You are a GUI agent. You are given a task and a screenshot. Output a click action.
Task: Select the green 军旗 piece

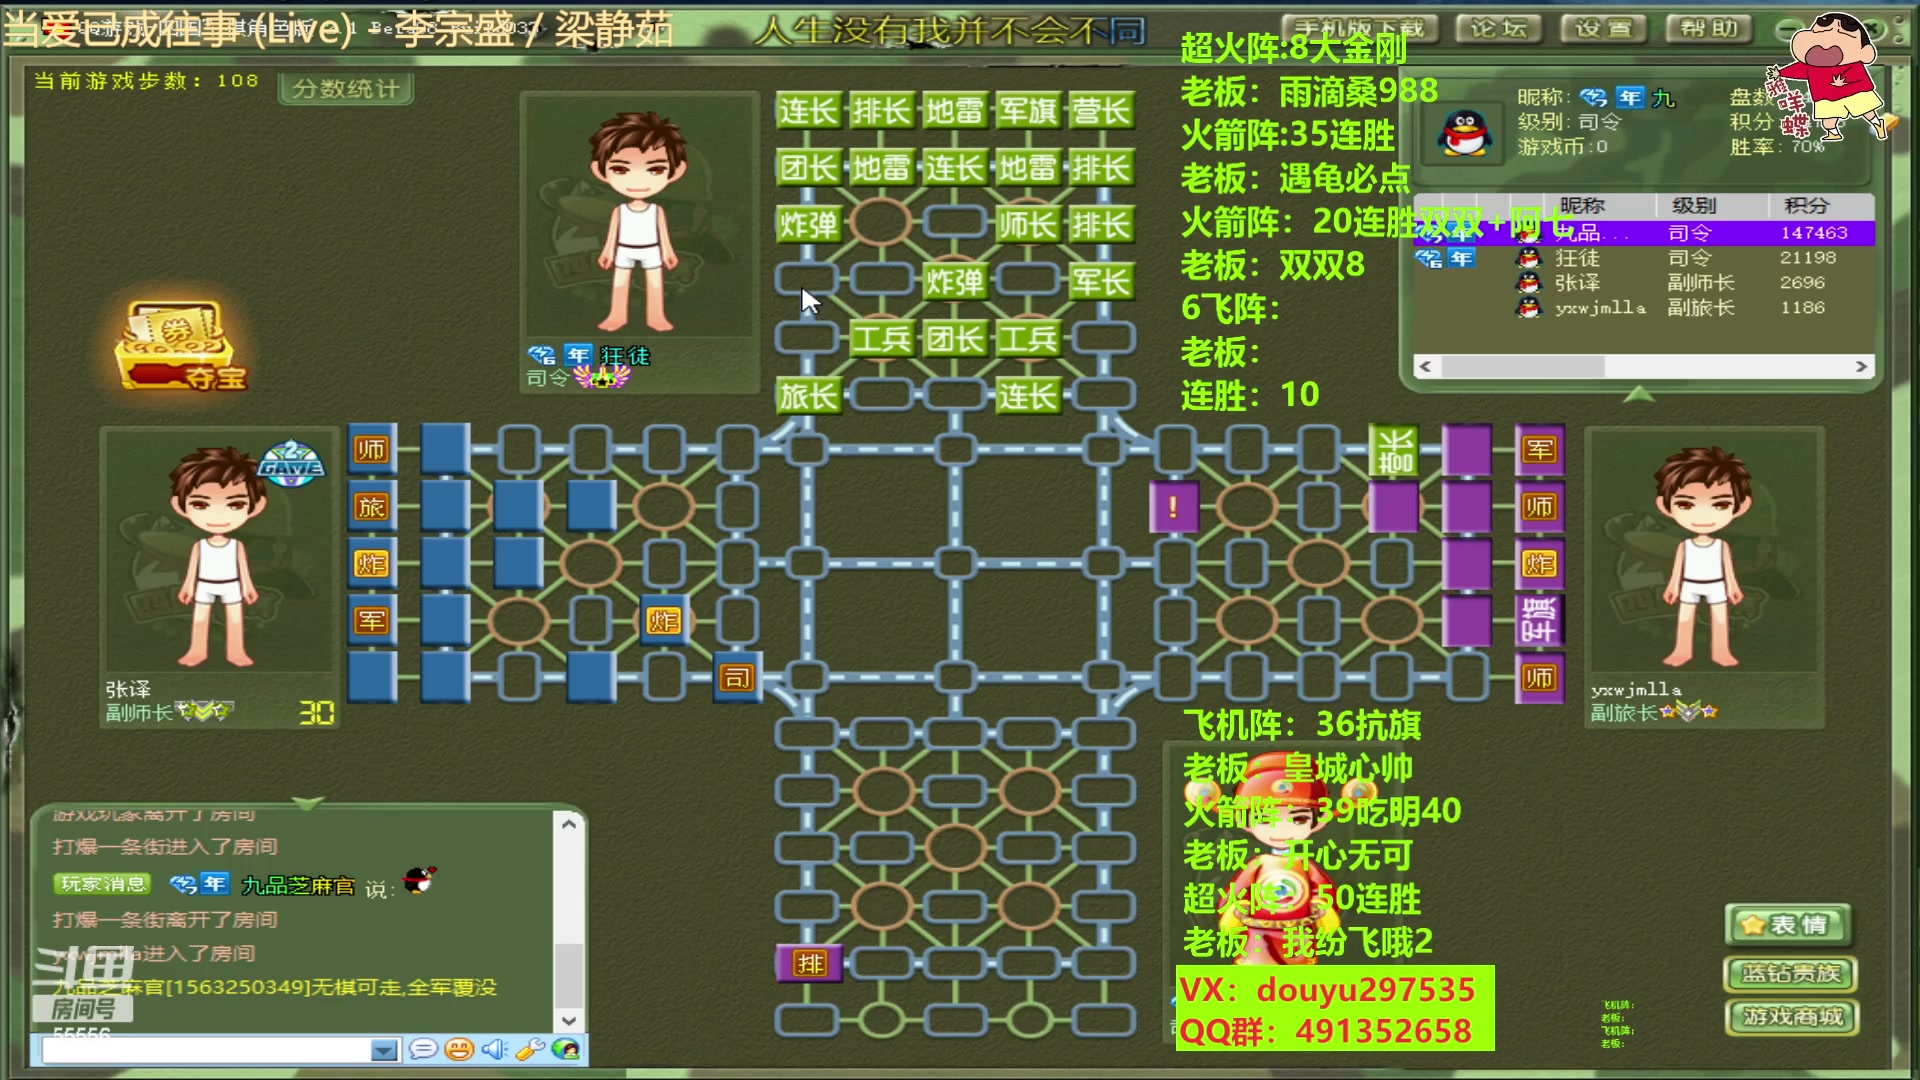(1027, 110)
